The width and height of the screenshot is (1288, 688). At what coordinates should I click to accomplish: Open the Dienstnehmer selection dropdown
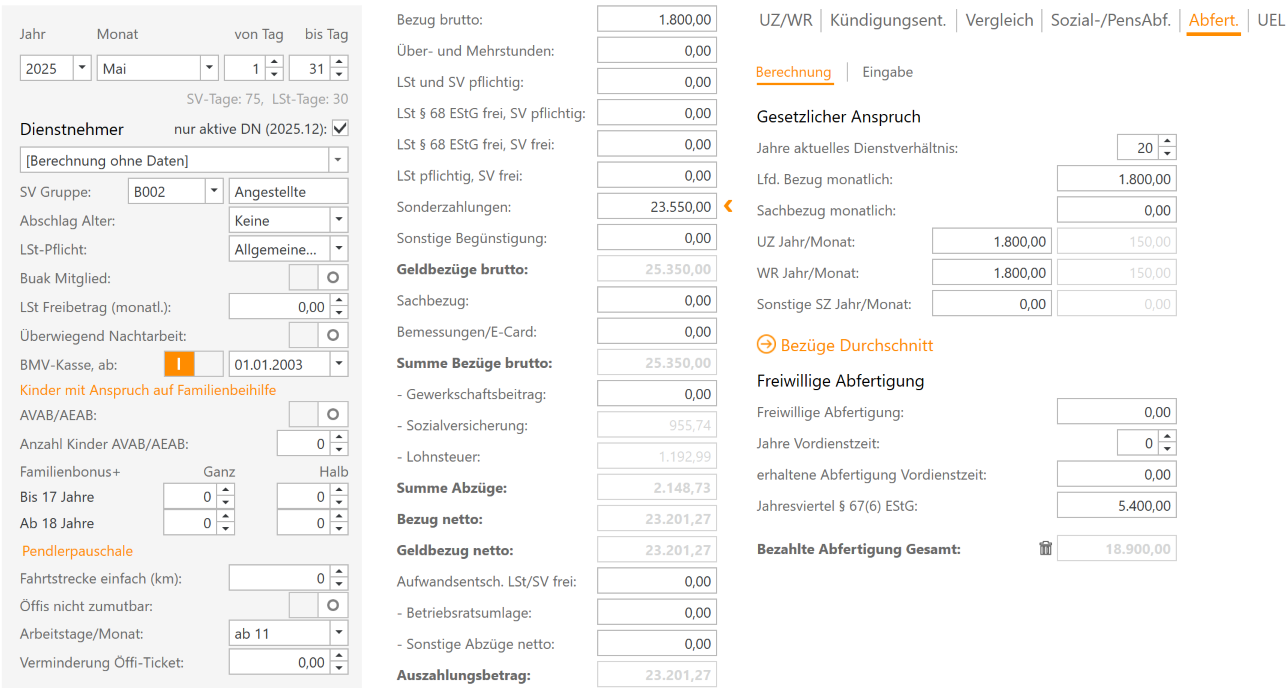pyautogui.click(x=337, y=161)
